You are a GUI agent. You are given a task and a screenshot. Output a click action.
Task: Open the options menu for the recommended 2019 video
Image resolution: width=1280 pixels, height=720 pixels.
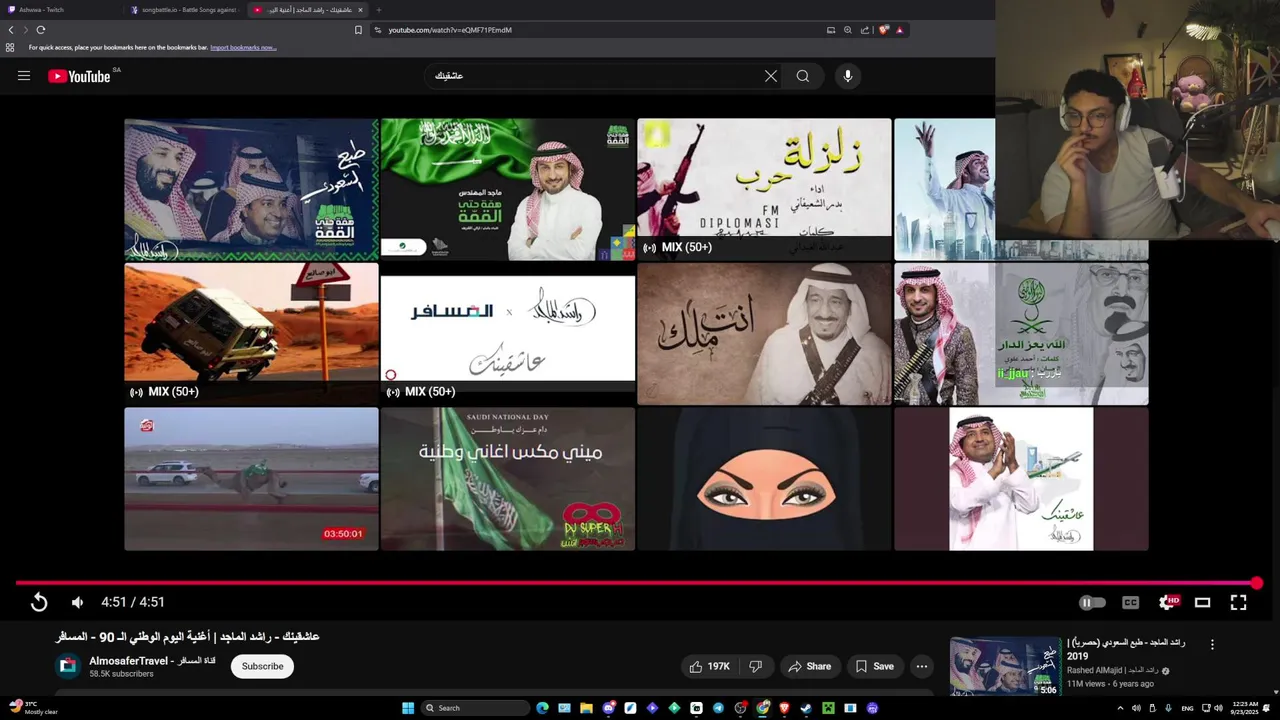click(x=1212, y=645)
